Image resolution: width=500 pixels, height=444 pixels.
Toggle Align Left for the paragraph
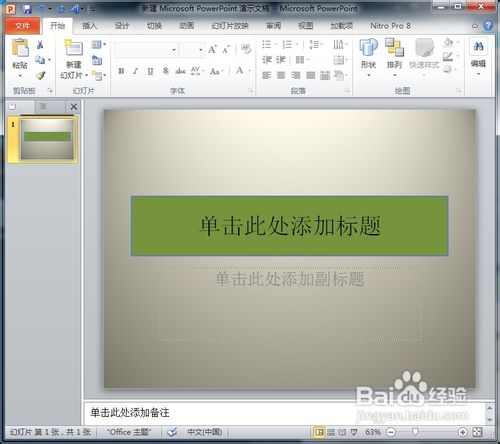click(x=266, y=75)
